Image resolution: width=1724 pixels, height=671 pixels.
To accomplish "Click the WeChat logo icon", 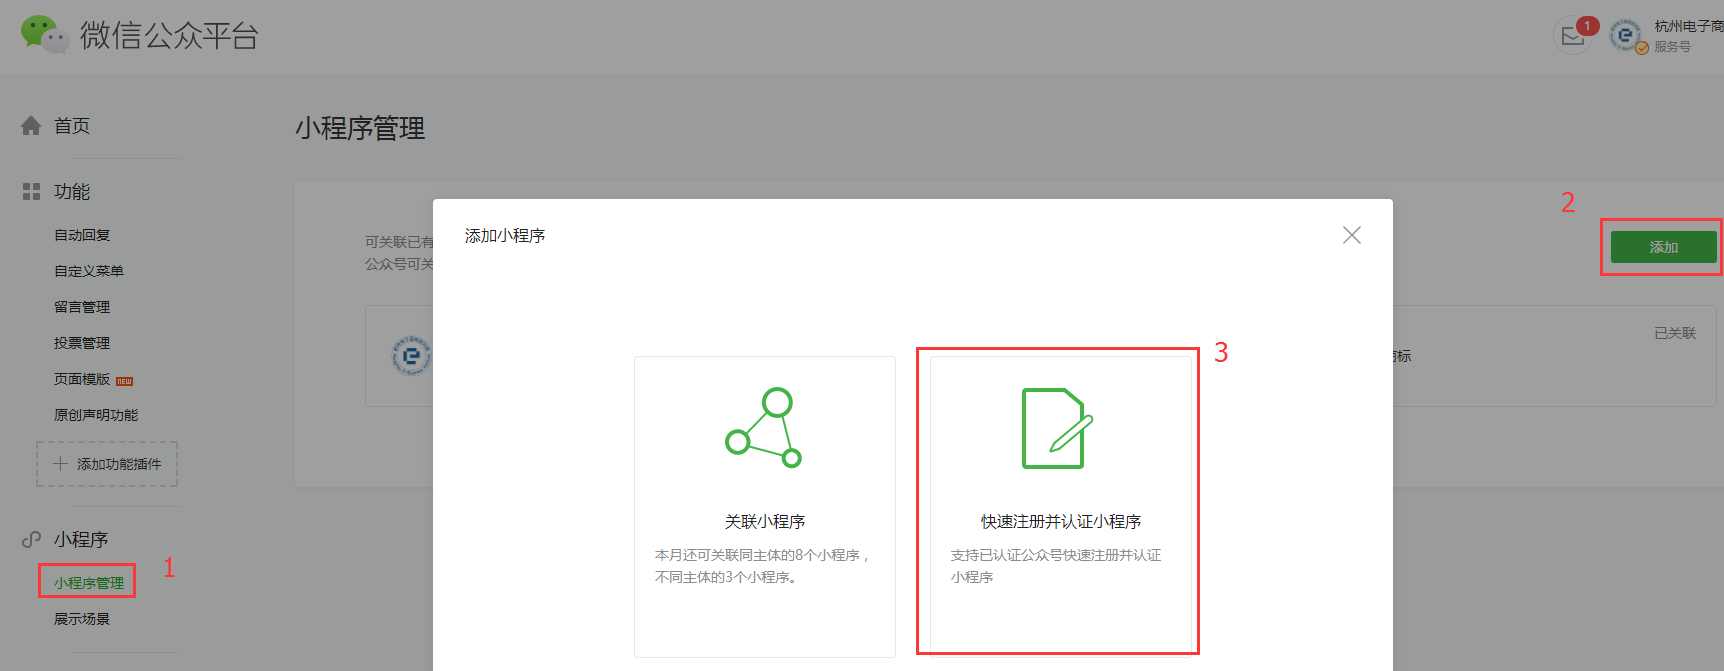I will tap(44, 34).
